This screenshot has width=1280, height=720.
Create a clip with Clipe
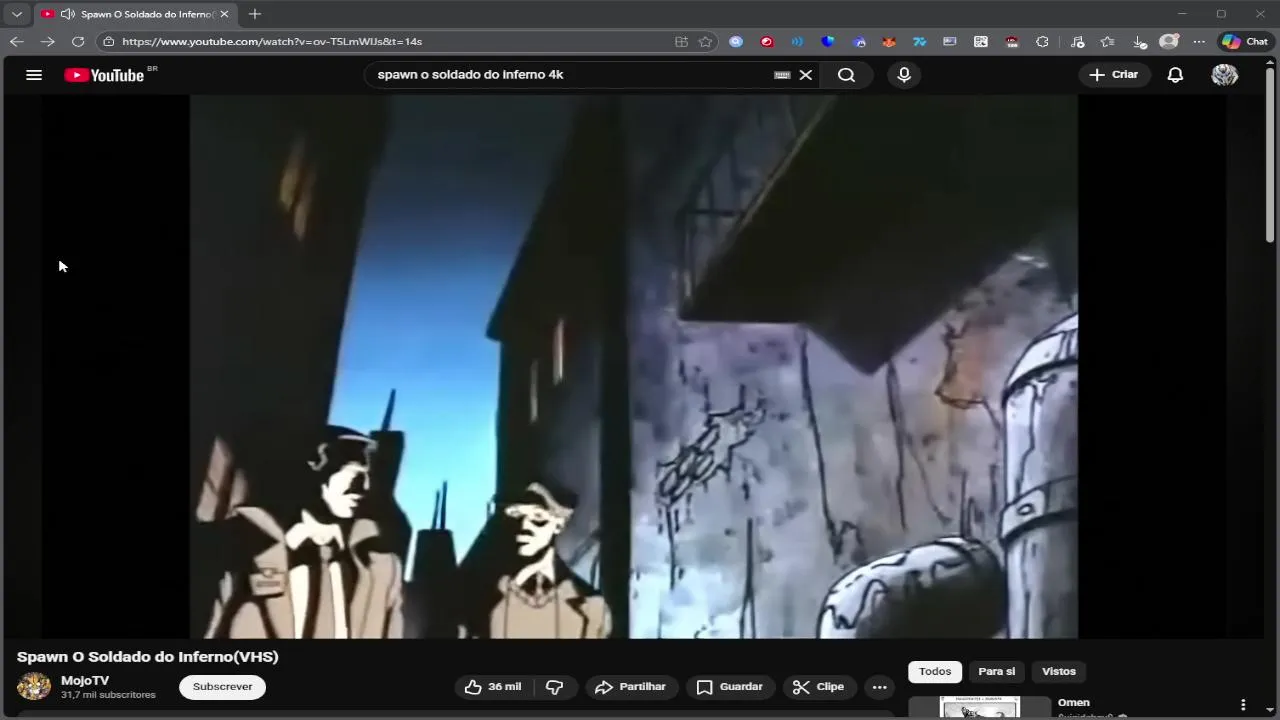click(x=819, y=687)
